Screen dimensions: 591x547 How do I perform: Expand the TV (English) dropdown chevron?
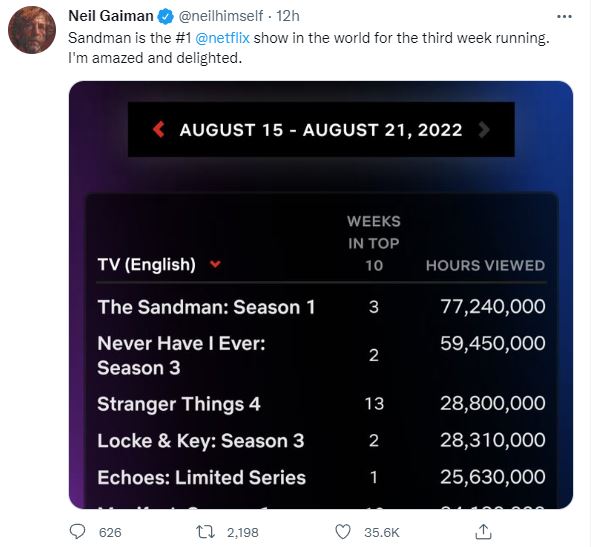(215, 264)
